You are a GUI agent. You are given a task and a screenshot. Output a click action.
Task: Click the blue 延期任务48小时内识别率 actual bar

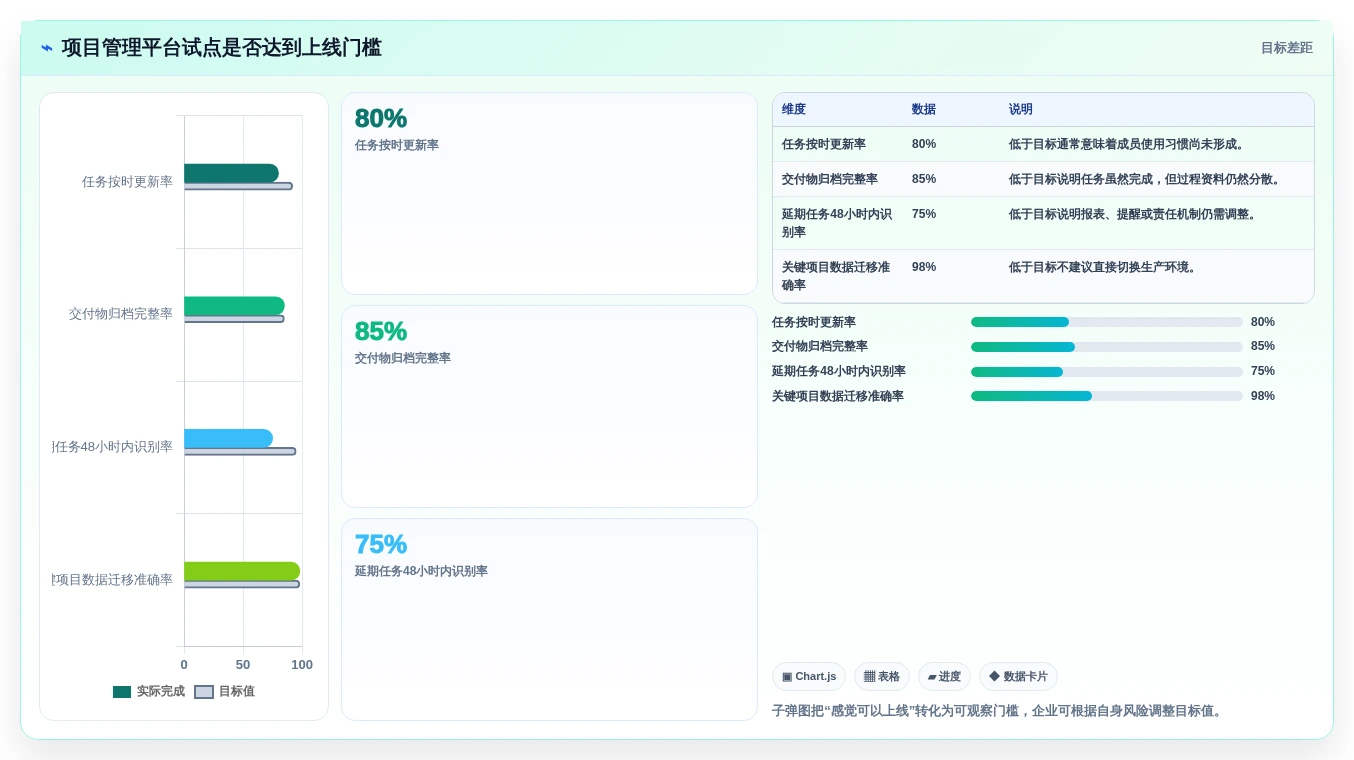(x=228, y=438)
